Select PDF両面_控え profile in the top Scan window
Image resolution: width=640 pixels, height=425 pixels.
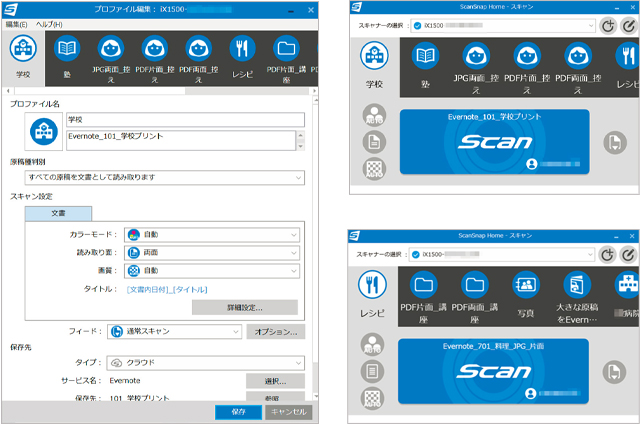pyautogui.click(x=578, y=68)
